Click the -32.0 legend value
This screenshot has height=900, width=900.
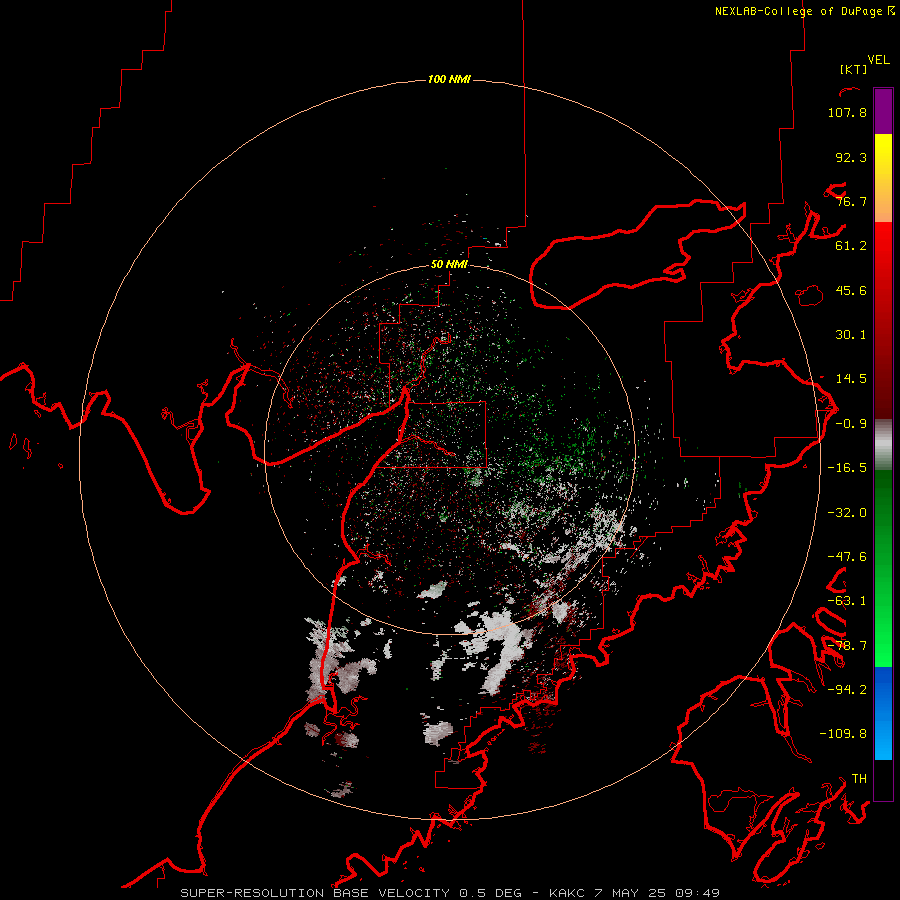(x=847, y=513)
